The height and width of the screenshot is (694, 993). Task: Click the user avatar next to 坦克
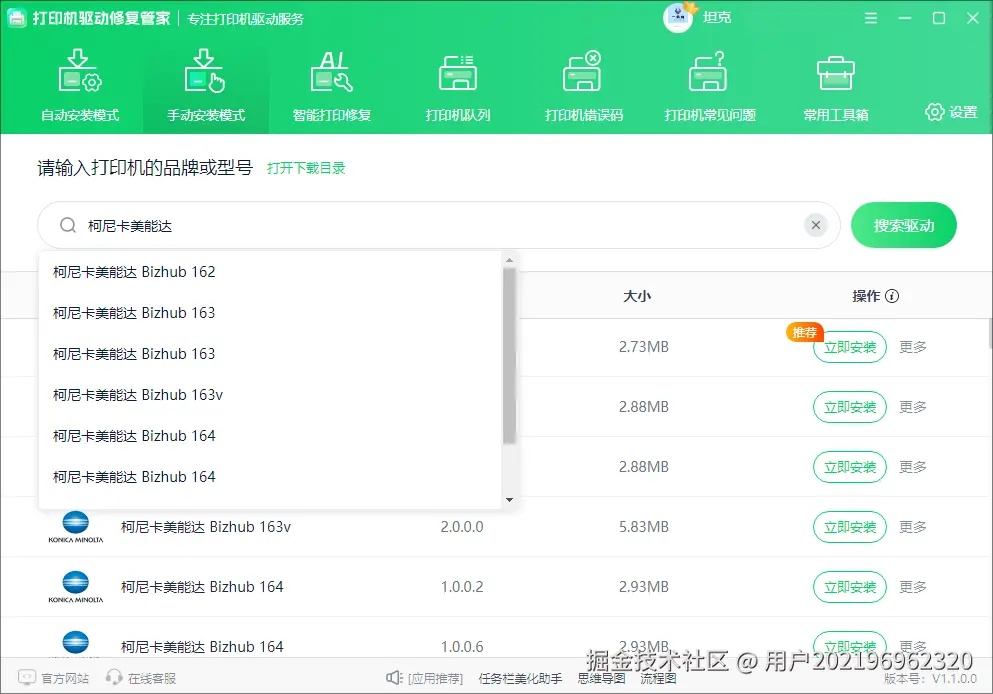[x=678, y=18]
